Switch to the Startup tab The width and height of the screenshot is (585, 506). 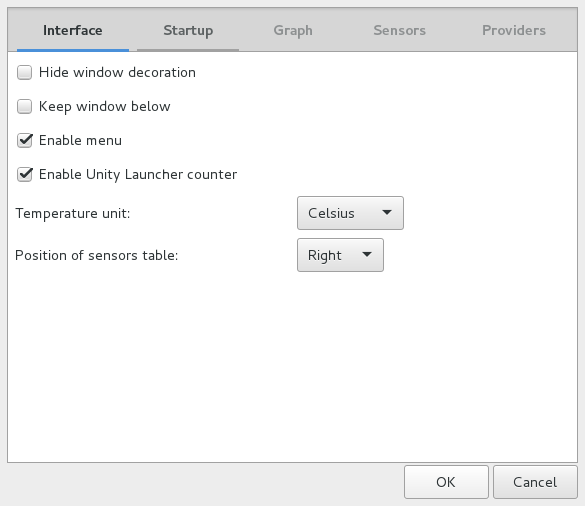pyautogui.click(x=188, y=30)
